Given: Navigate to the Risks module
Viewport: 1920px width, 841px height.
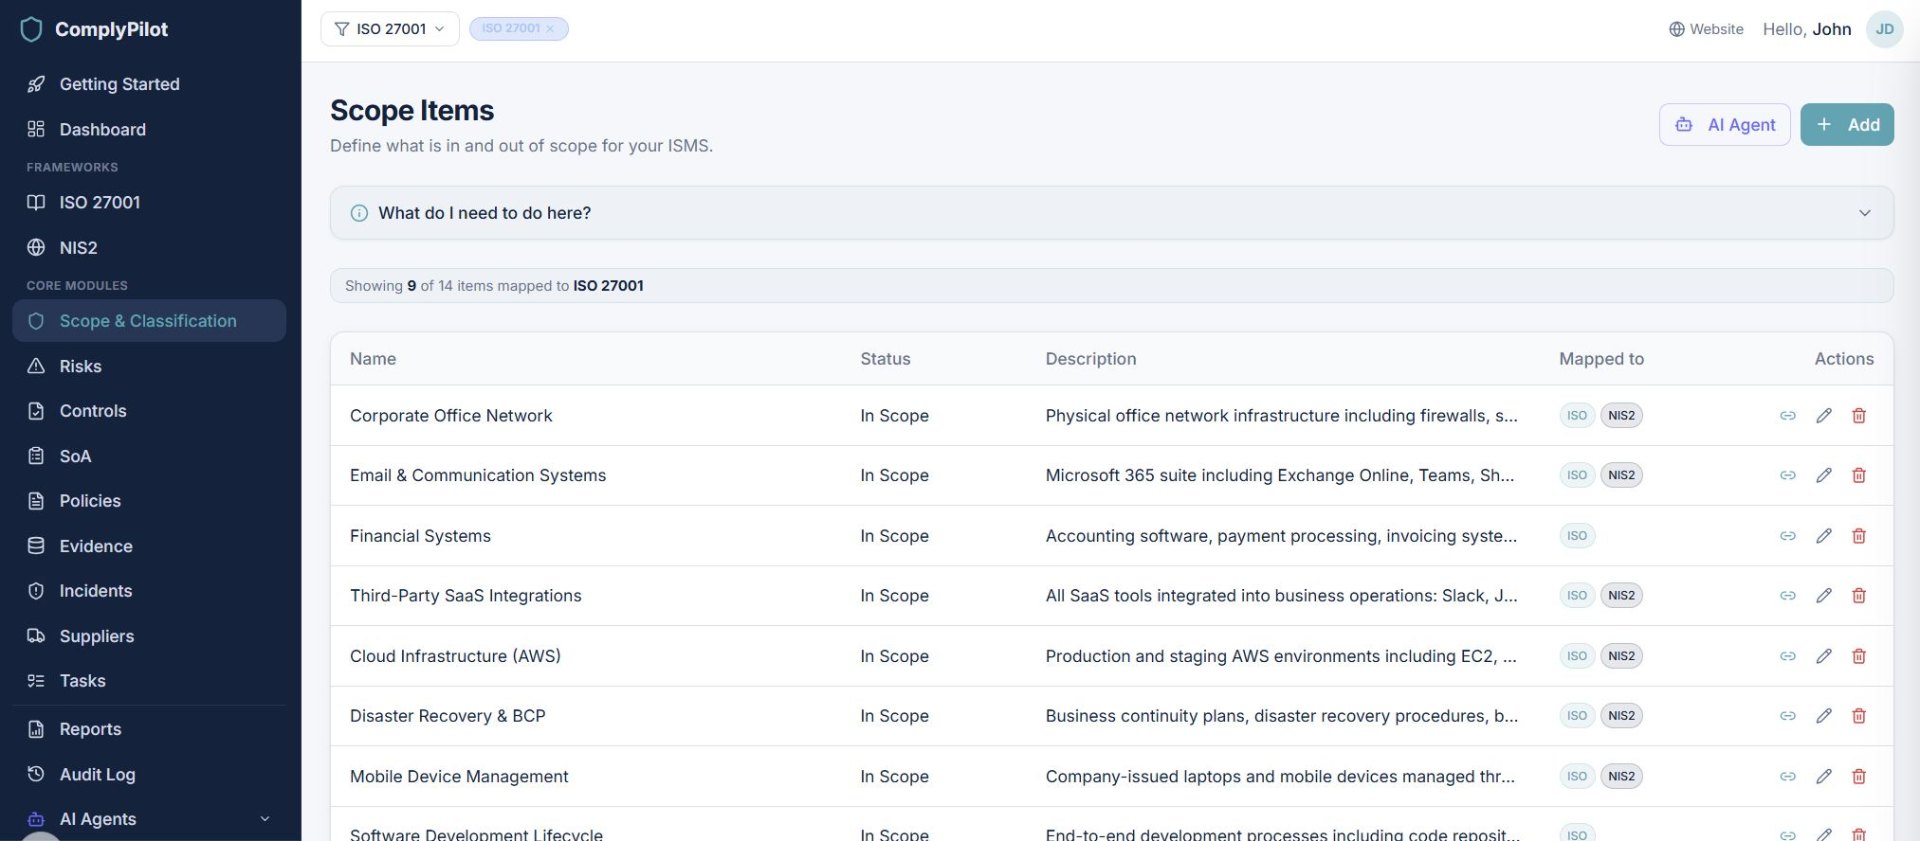Looking at the screenshot, I should pyautogui.click(x=150, y=366).
